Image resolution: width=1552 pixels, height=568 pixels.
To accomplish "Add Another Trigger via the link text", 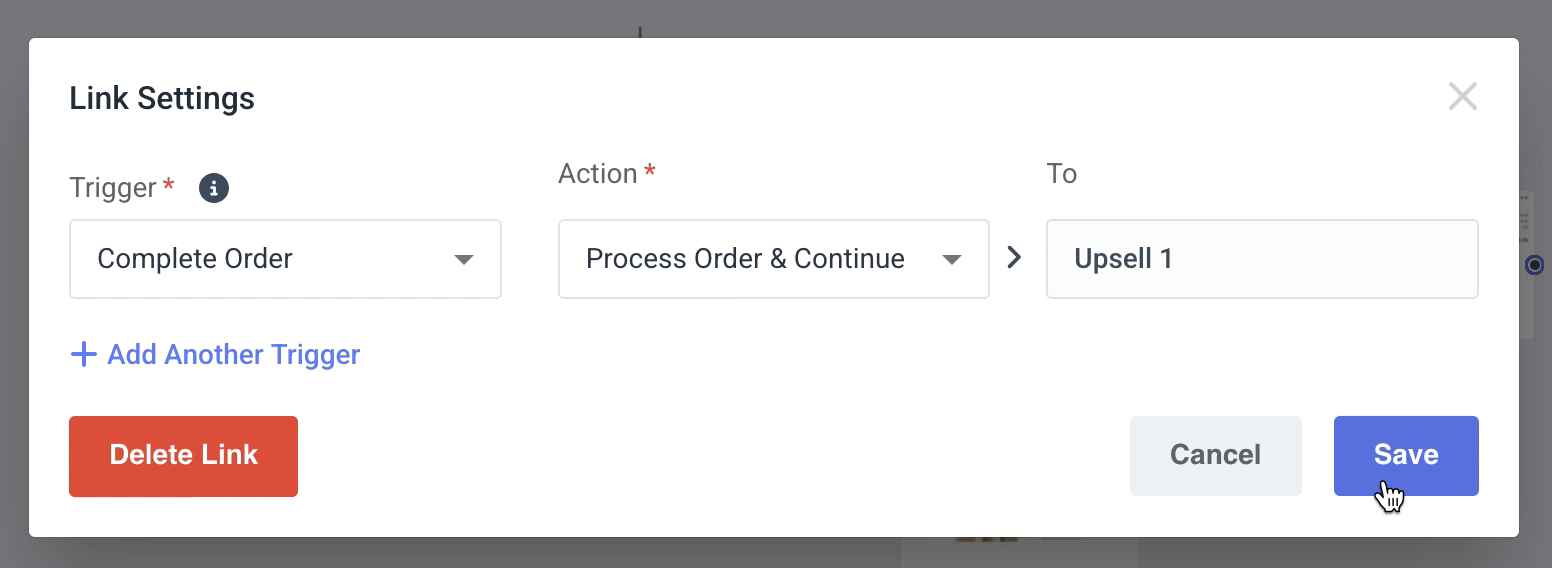I will pos(233,354).
